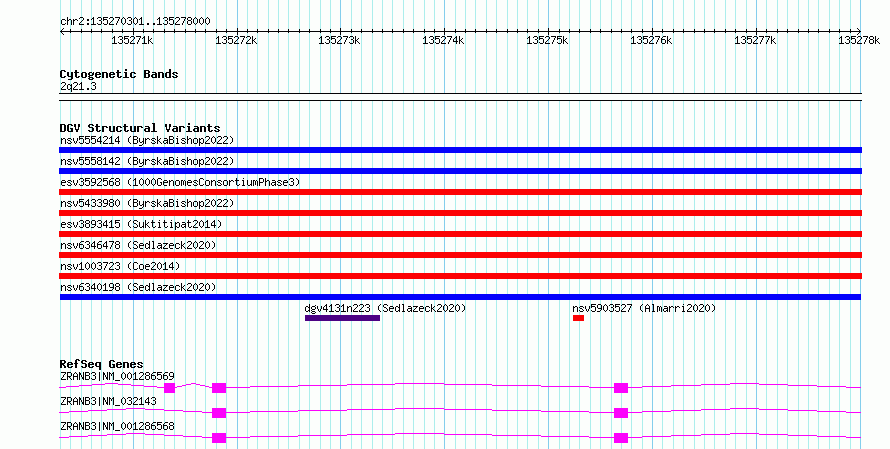Open transcript ZRANB3|NM_001286569 label
The width and height of the screenshot is (890, 449).
pos(117,376)
